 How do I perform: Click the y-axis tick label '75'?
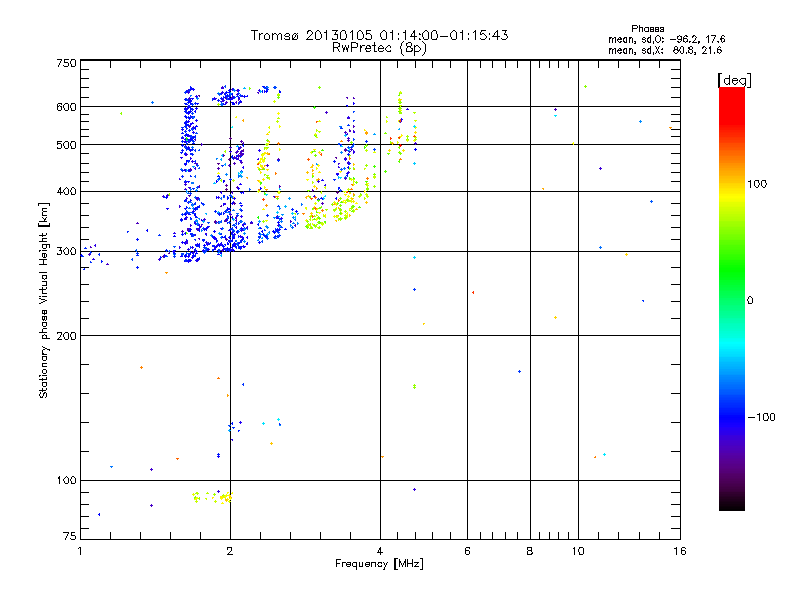tap(70, 536)
